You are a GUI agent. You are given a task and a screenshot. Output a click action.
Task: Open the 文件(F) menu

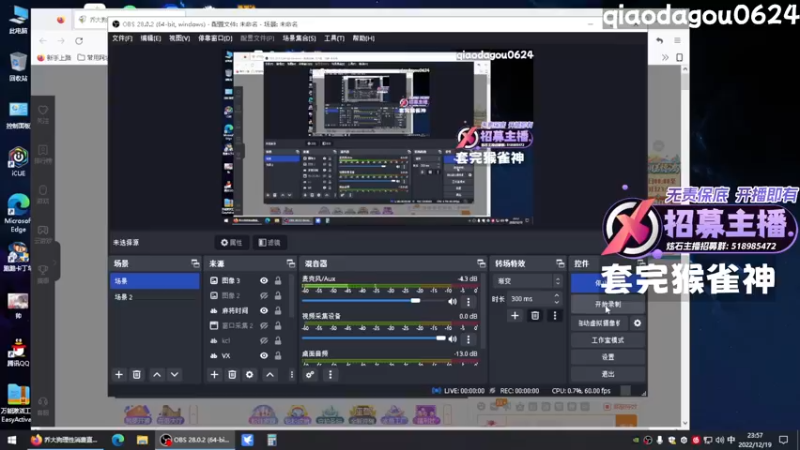(x=122, y=38)
